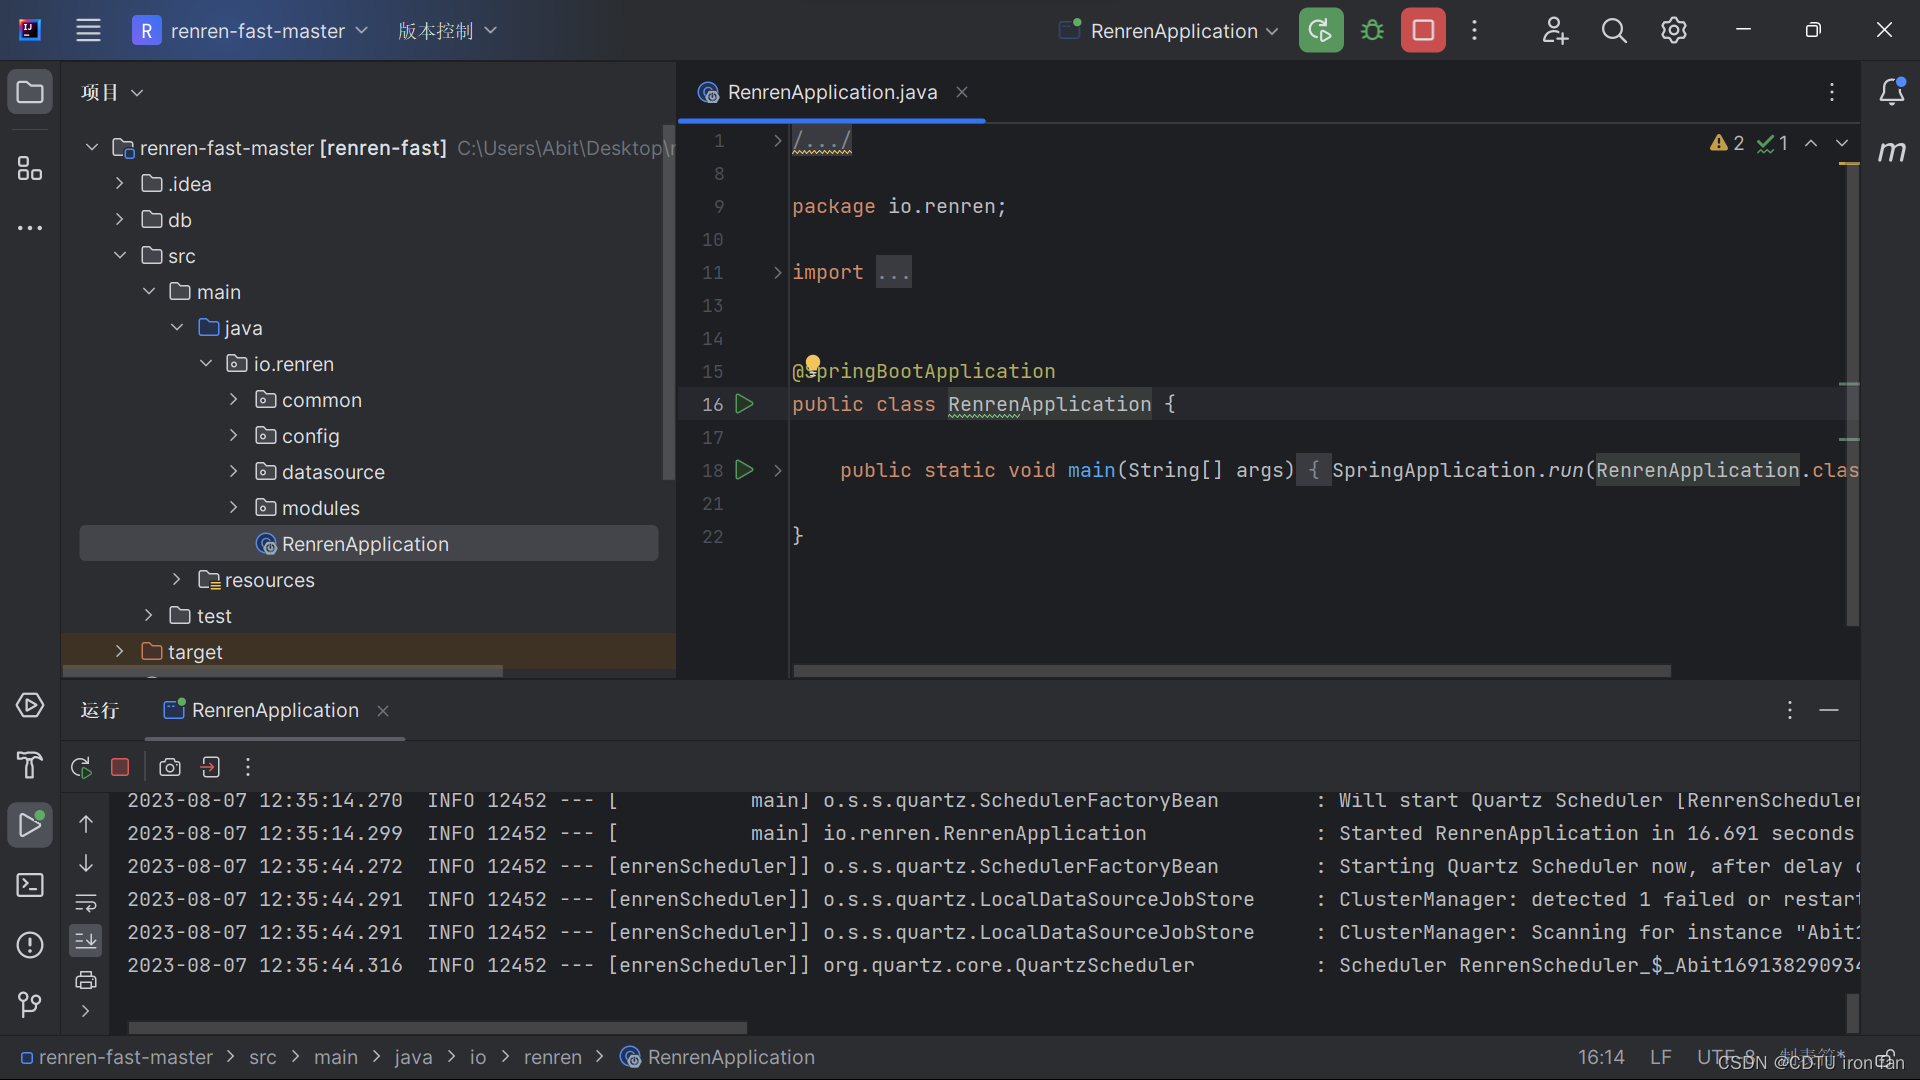
Task: Open notifications bell icon
Action: coord(1891,91)
